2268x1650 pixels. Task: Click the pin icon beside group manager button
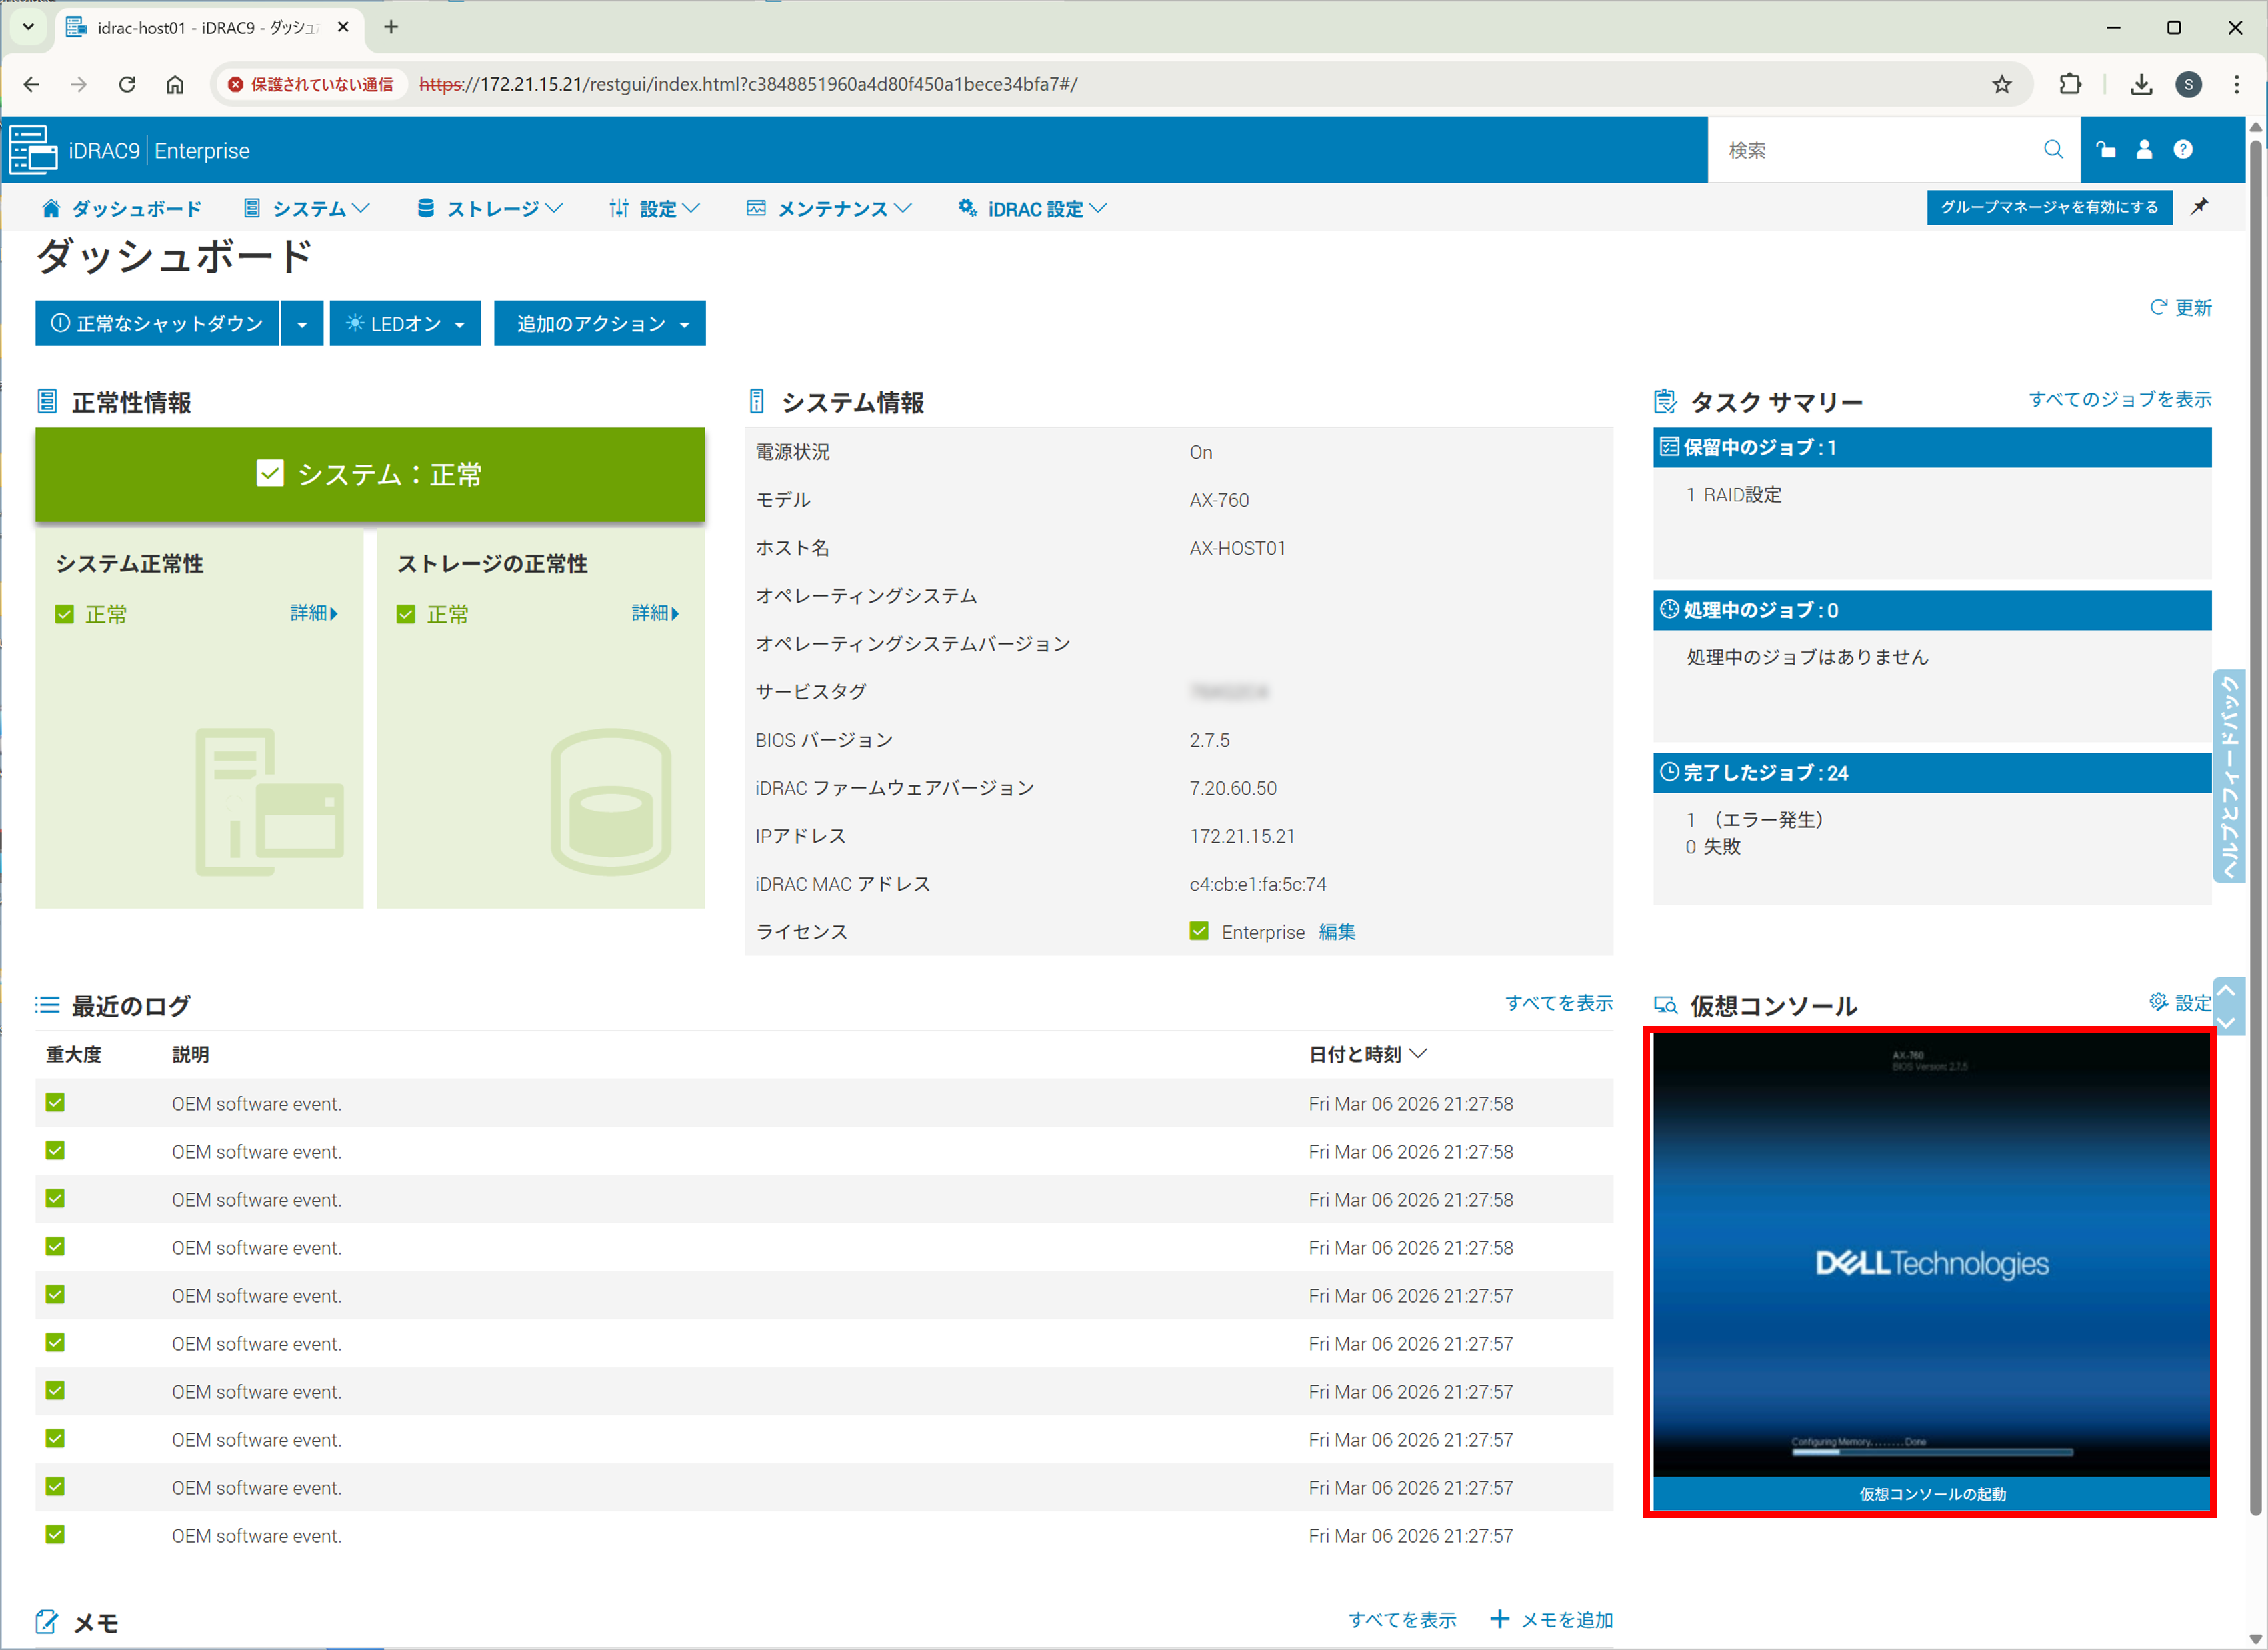[2199, 207]
